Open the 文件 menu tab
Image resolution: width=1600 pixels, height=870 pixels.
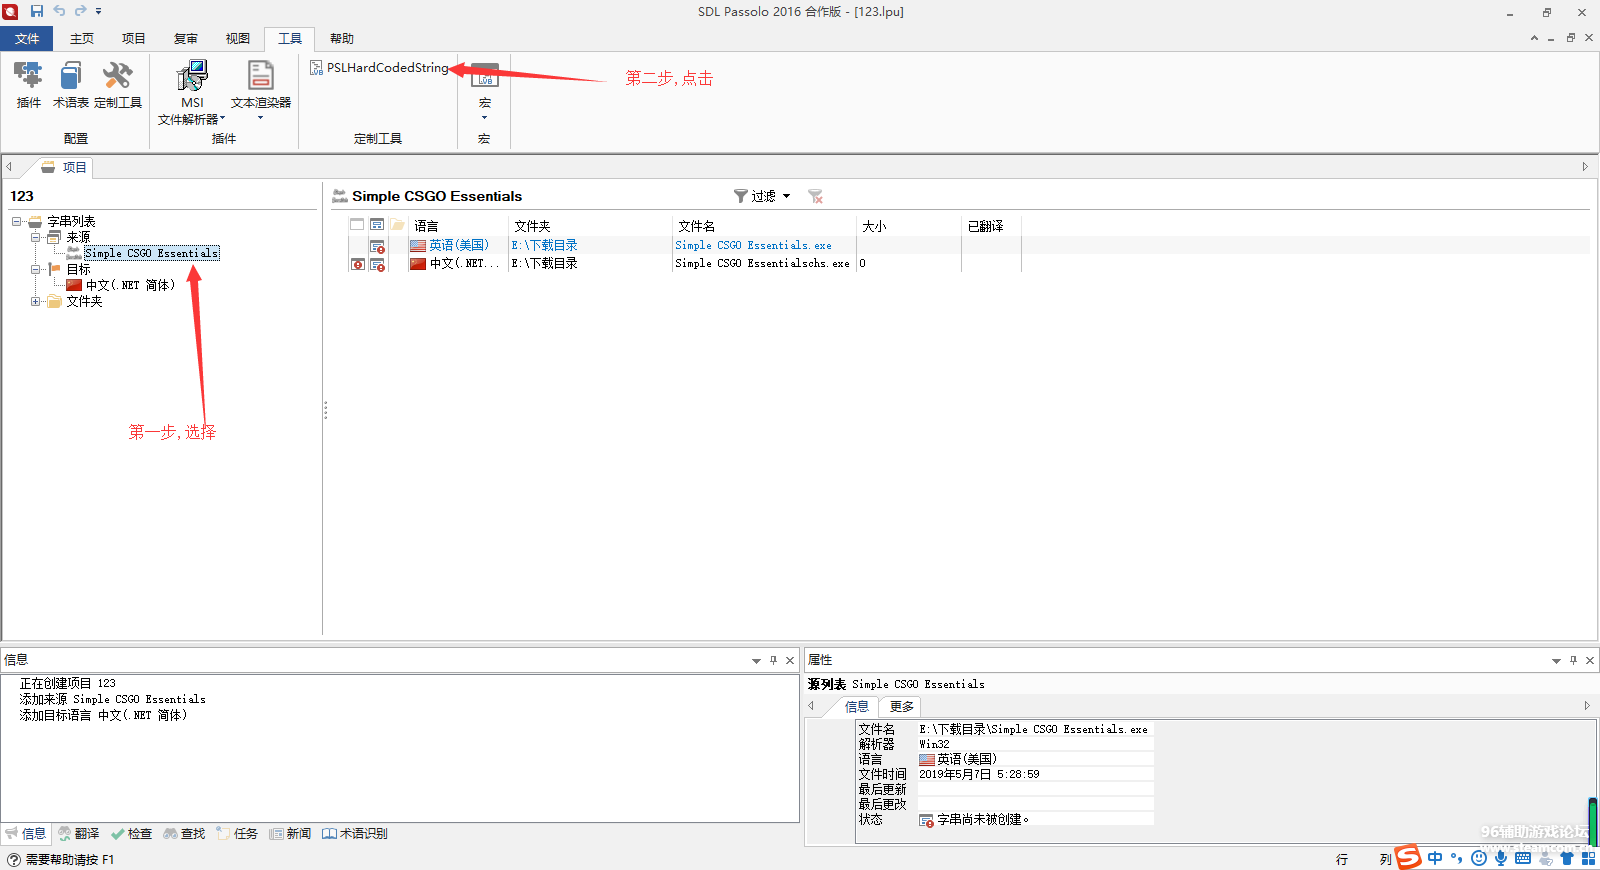[27, 39]
